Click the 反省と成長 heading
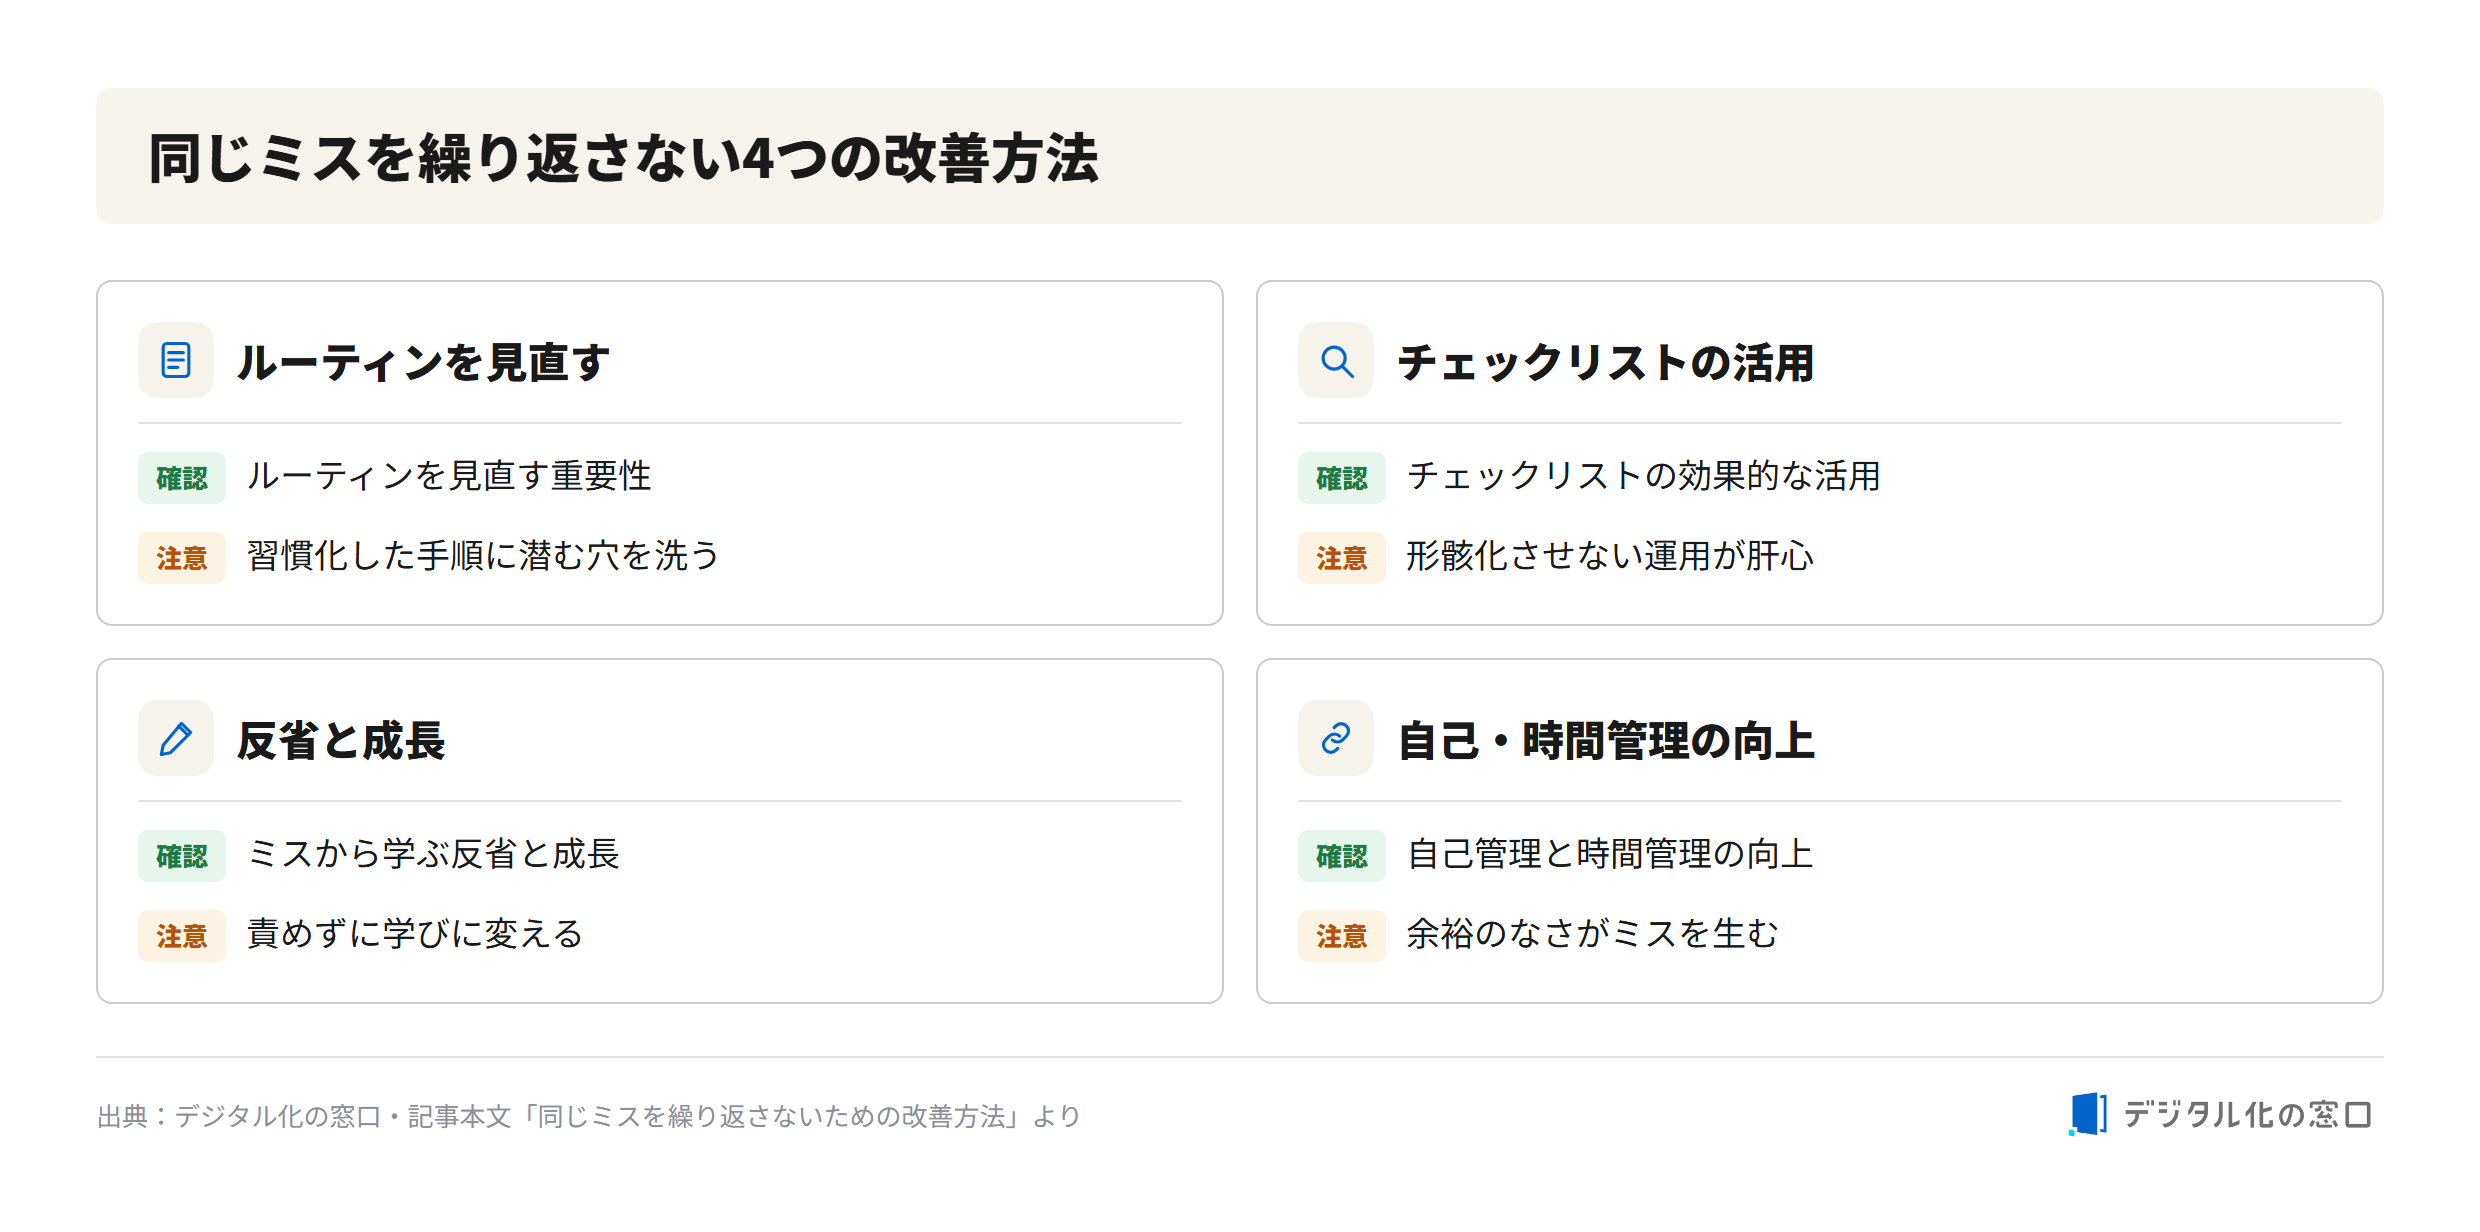Viewport: 2480px width, 1232px height. [341, 740]
